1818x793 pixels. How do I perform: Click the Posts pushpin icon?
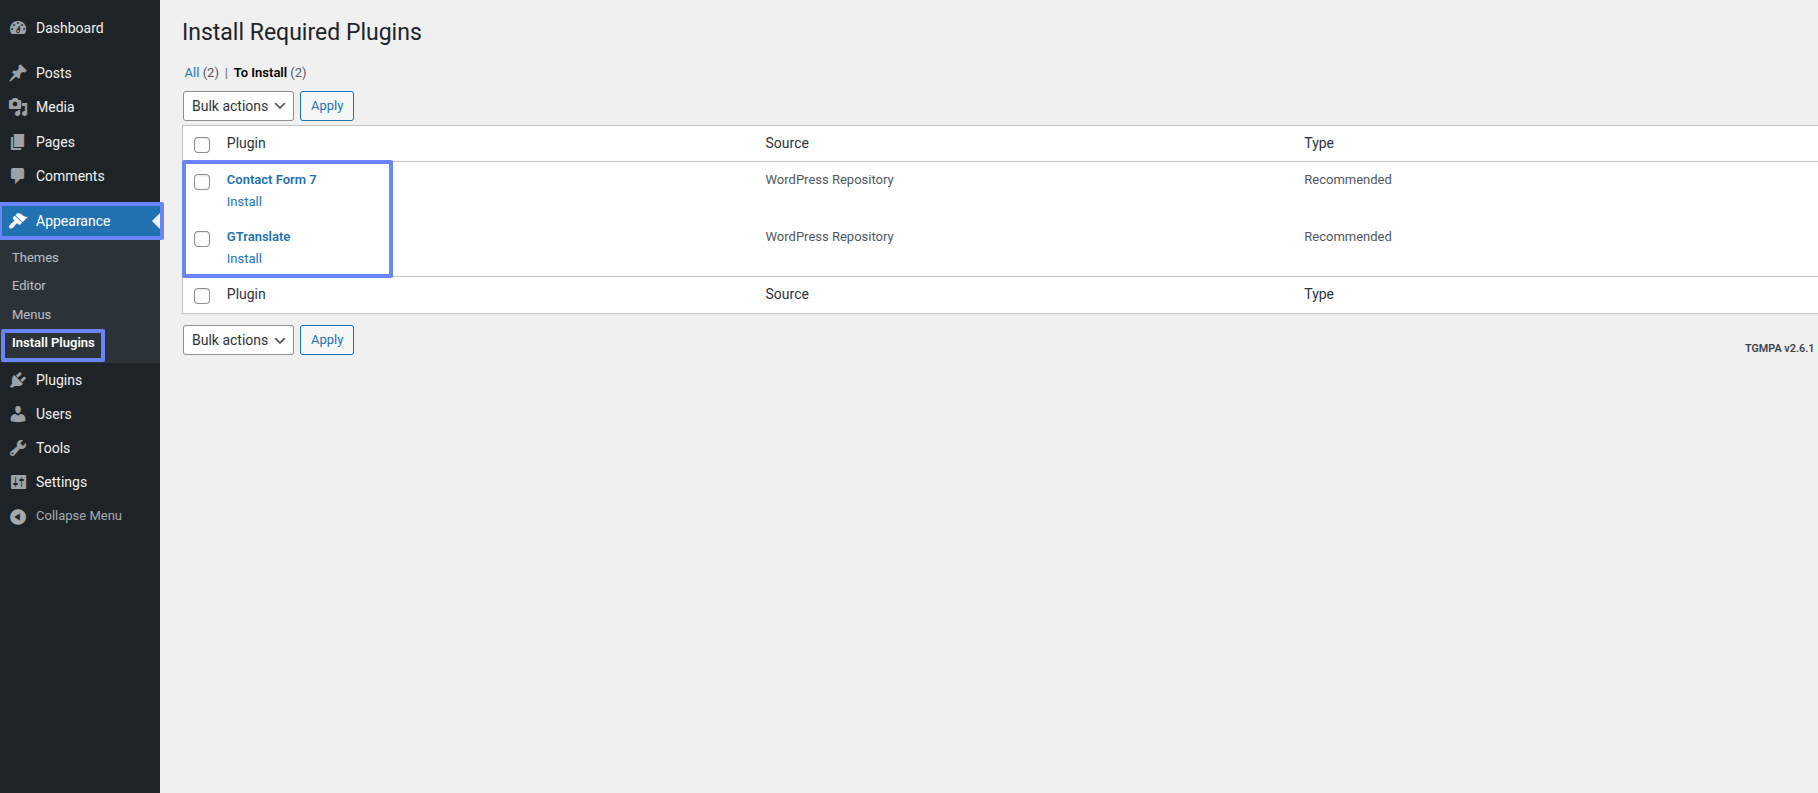coord(18,73)
